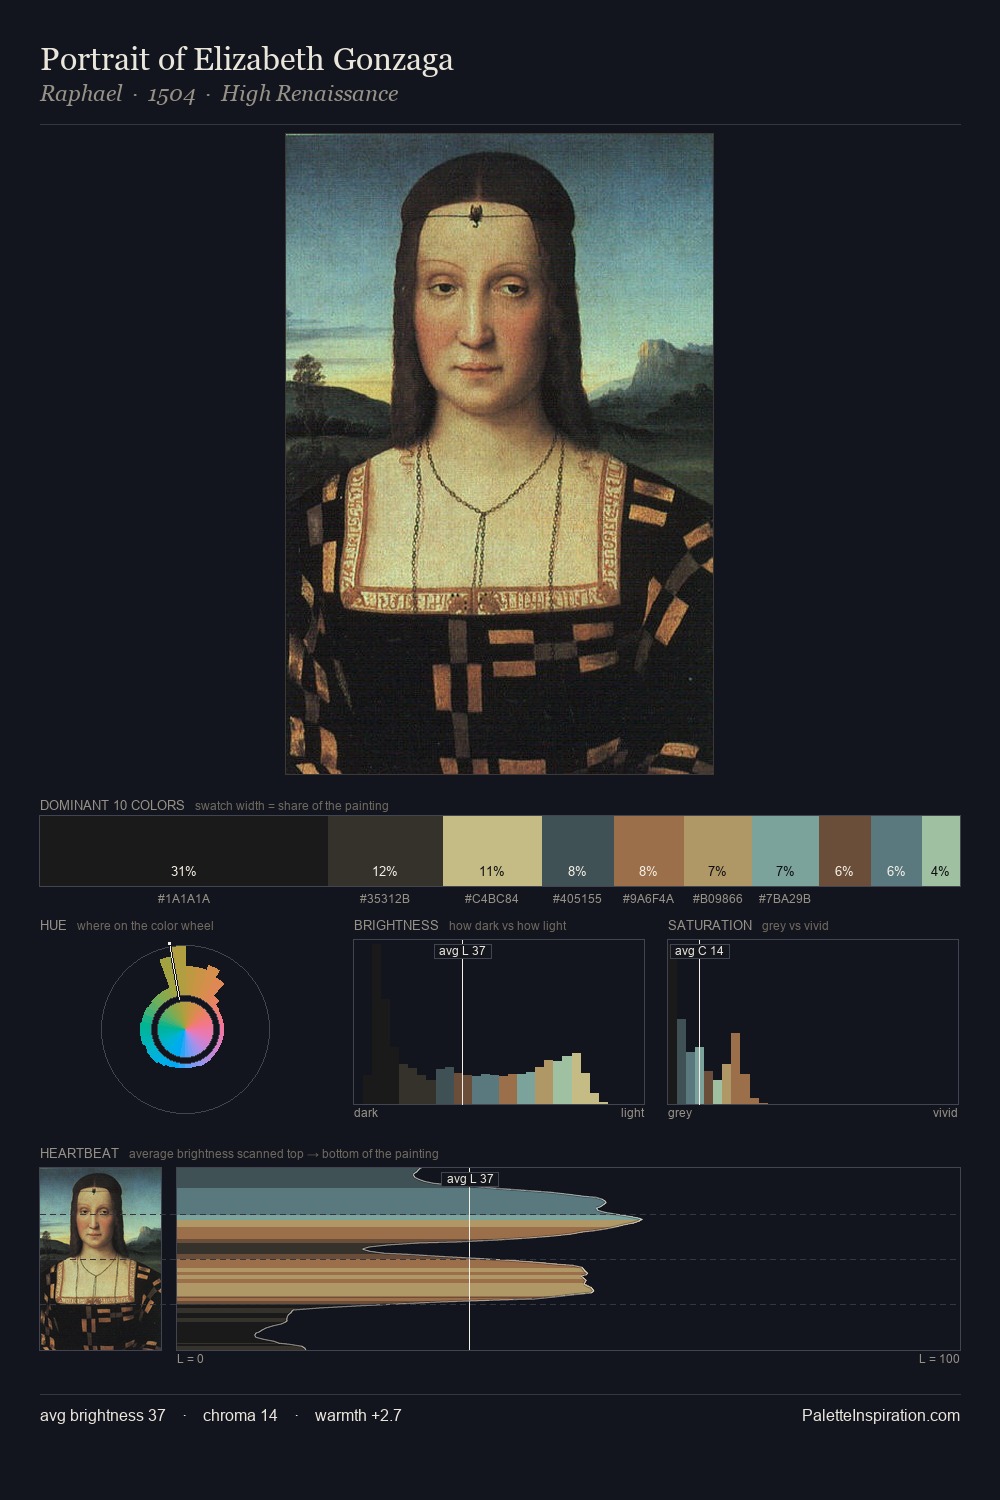Click the "light" axis label
Screen dimensions: 1000x1500
coord(633,1113)
